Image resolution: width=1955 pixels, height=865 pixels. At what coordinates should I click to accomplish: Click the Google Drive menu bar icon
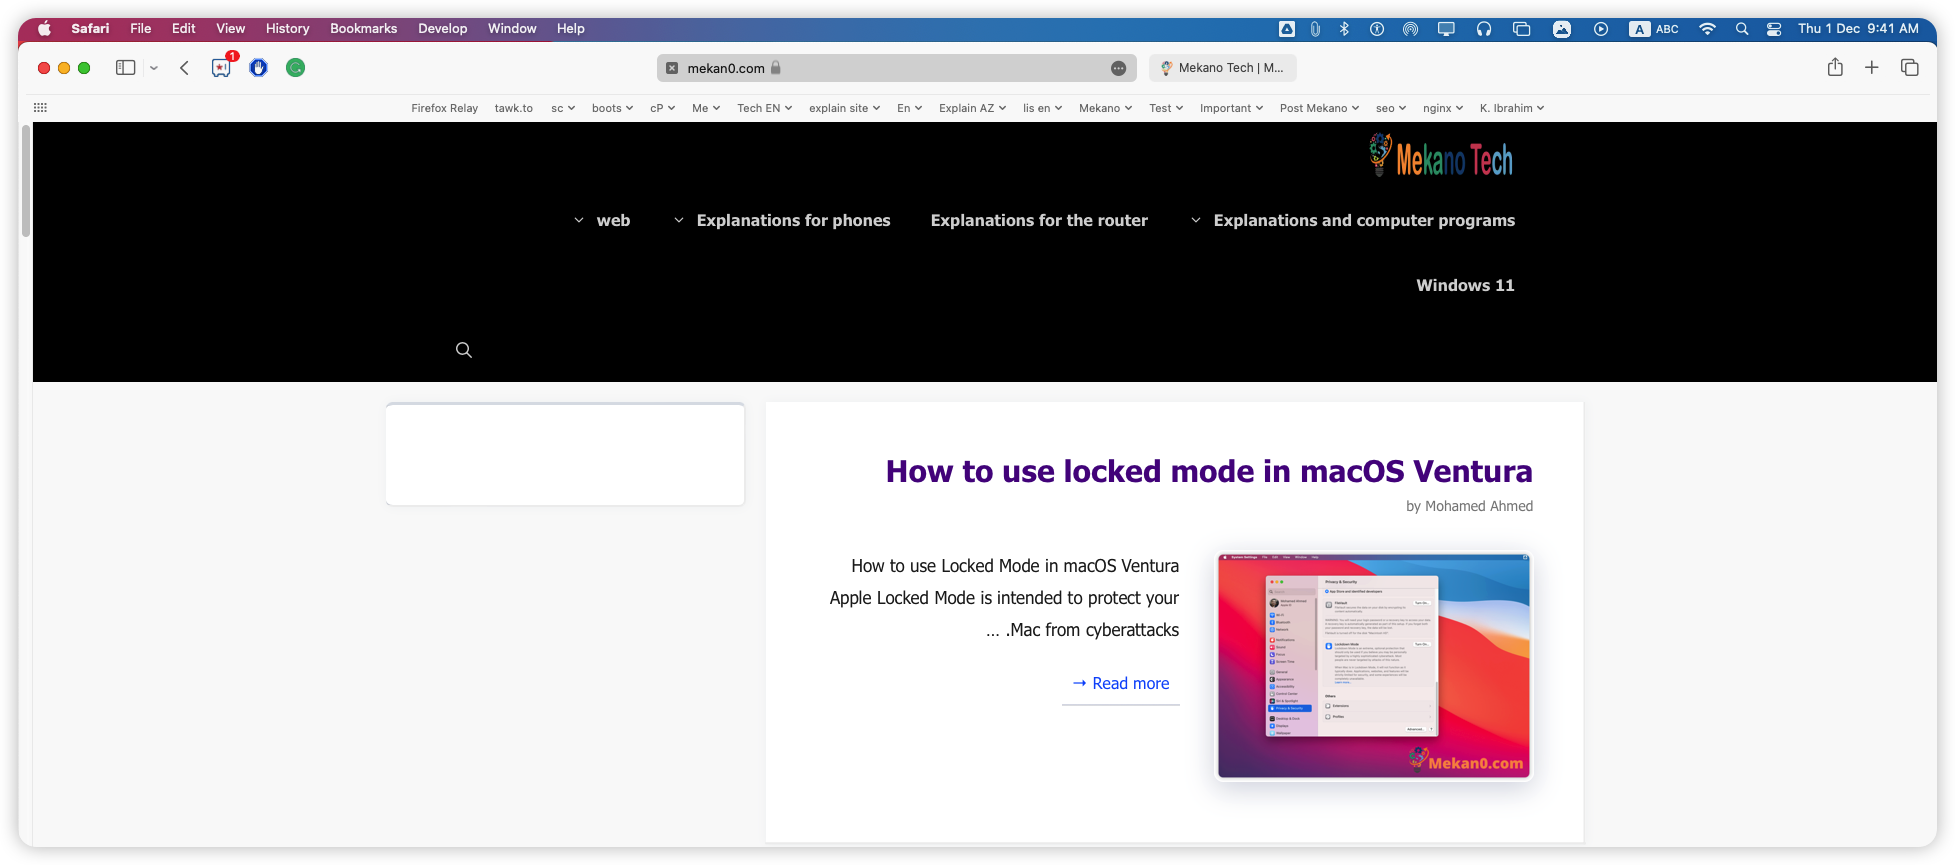(x=1287, y=29)
